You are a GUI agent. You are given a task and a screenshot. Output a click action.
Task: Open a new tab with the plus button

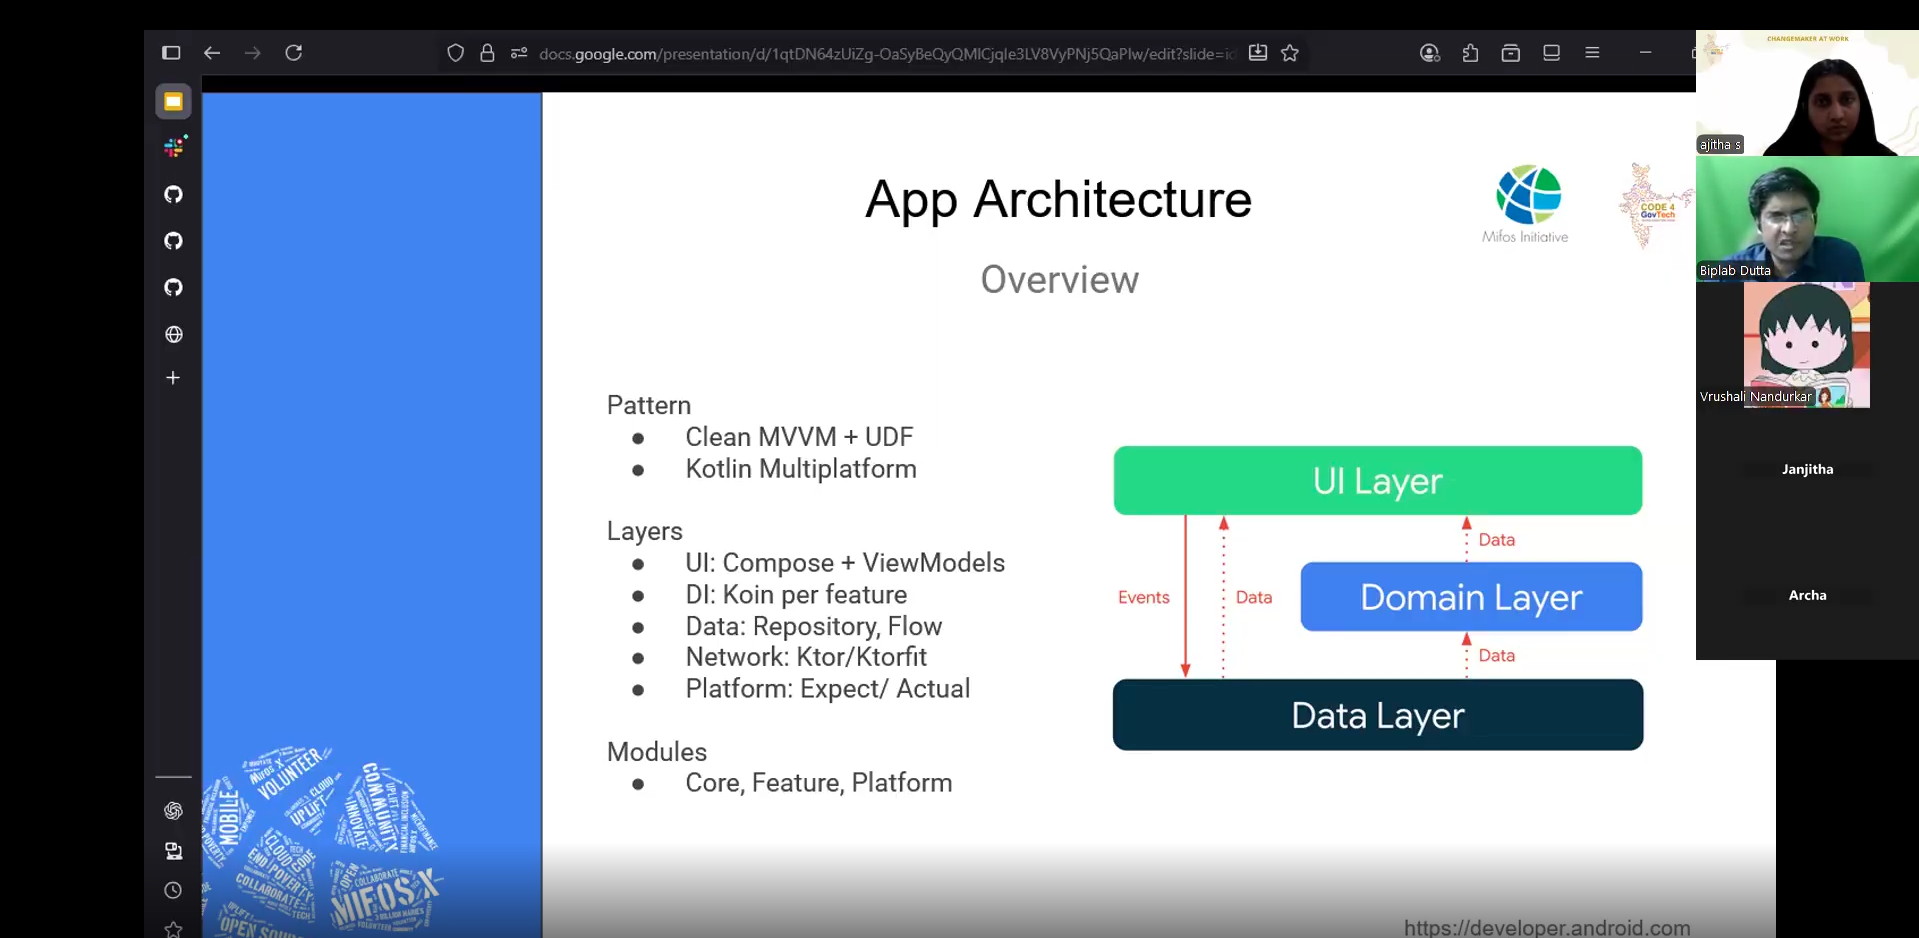coord(173,378)
